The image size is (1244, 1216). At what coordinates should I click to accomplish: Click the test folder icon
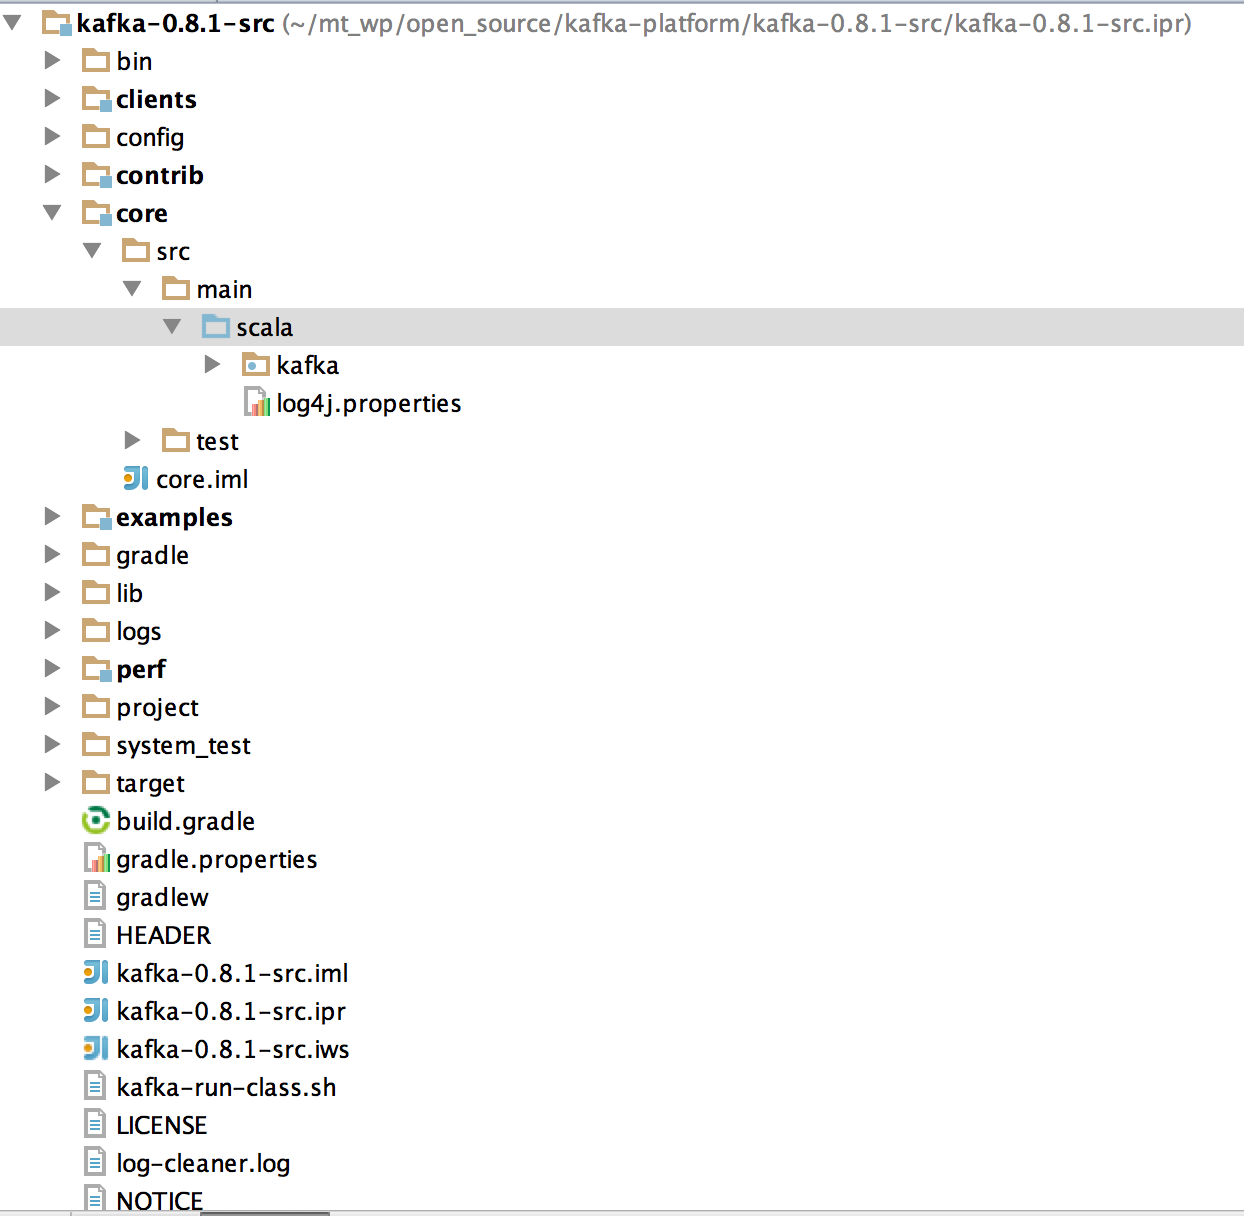pos(176,441)
